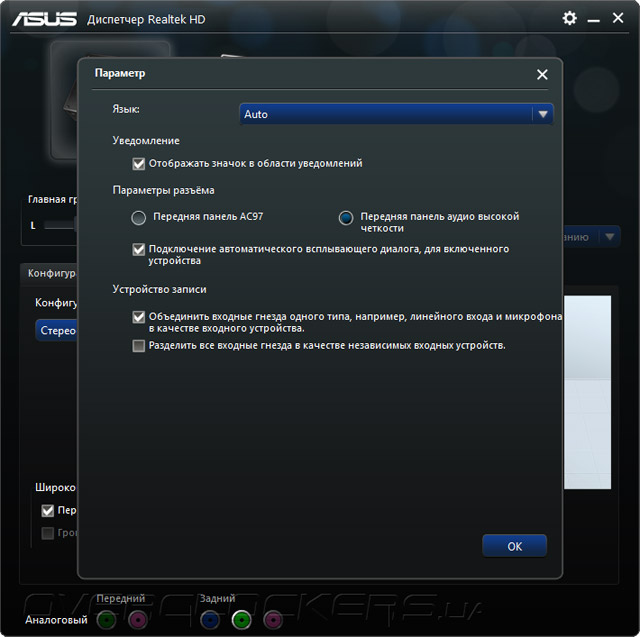Switch to the Конфигур tab in main window
640x637 pixels.
click(x=49, y=273)
